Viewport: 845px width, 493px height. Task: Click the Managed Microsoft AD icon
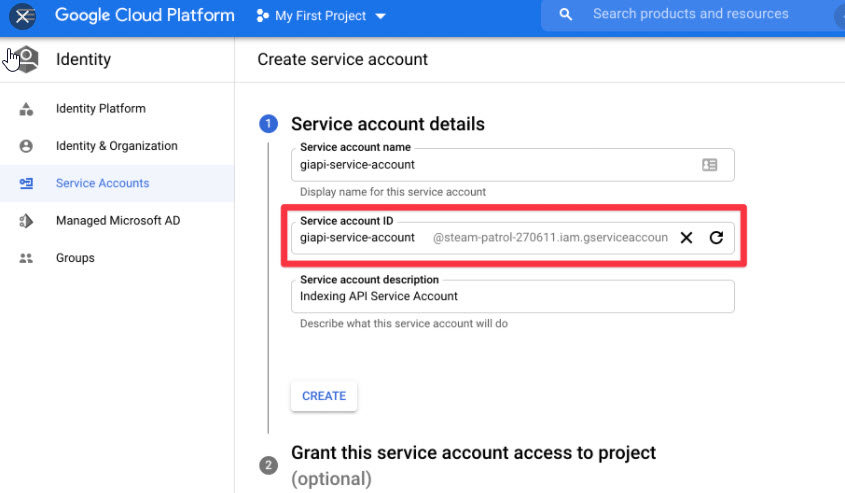coord(27,221)
